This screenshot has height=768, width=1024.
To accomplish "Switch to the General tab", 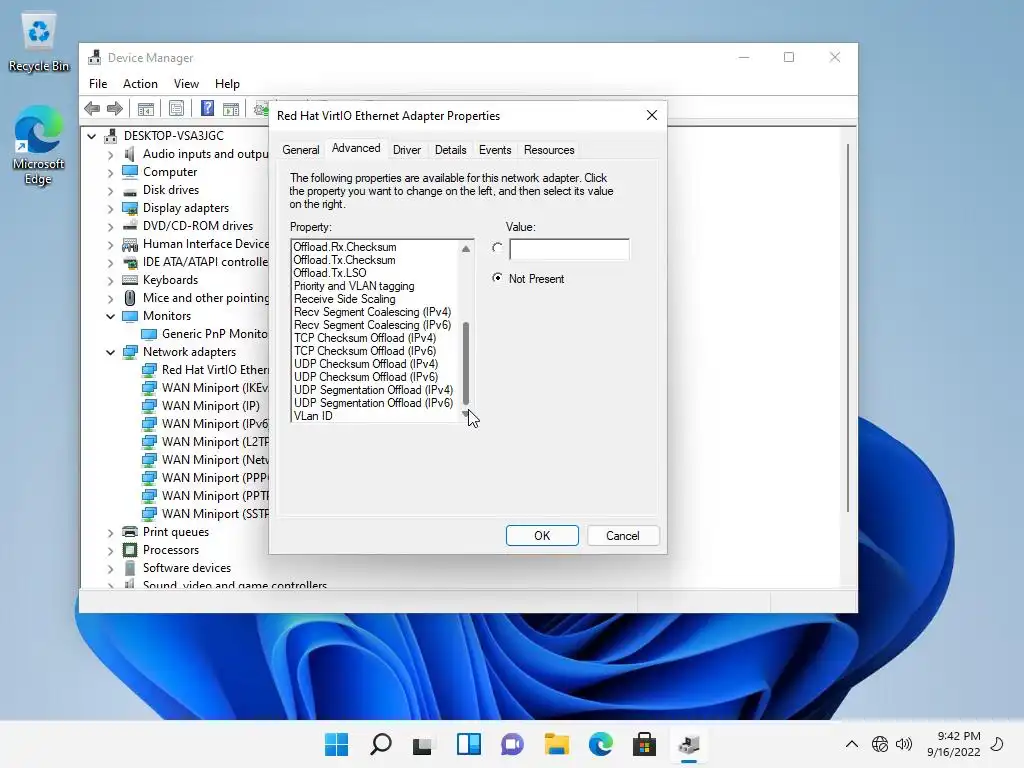I will 300,150.
